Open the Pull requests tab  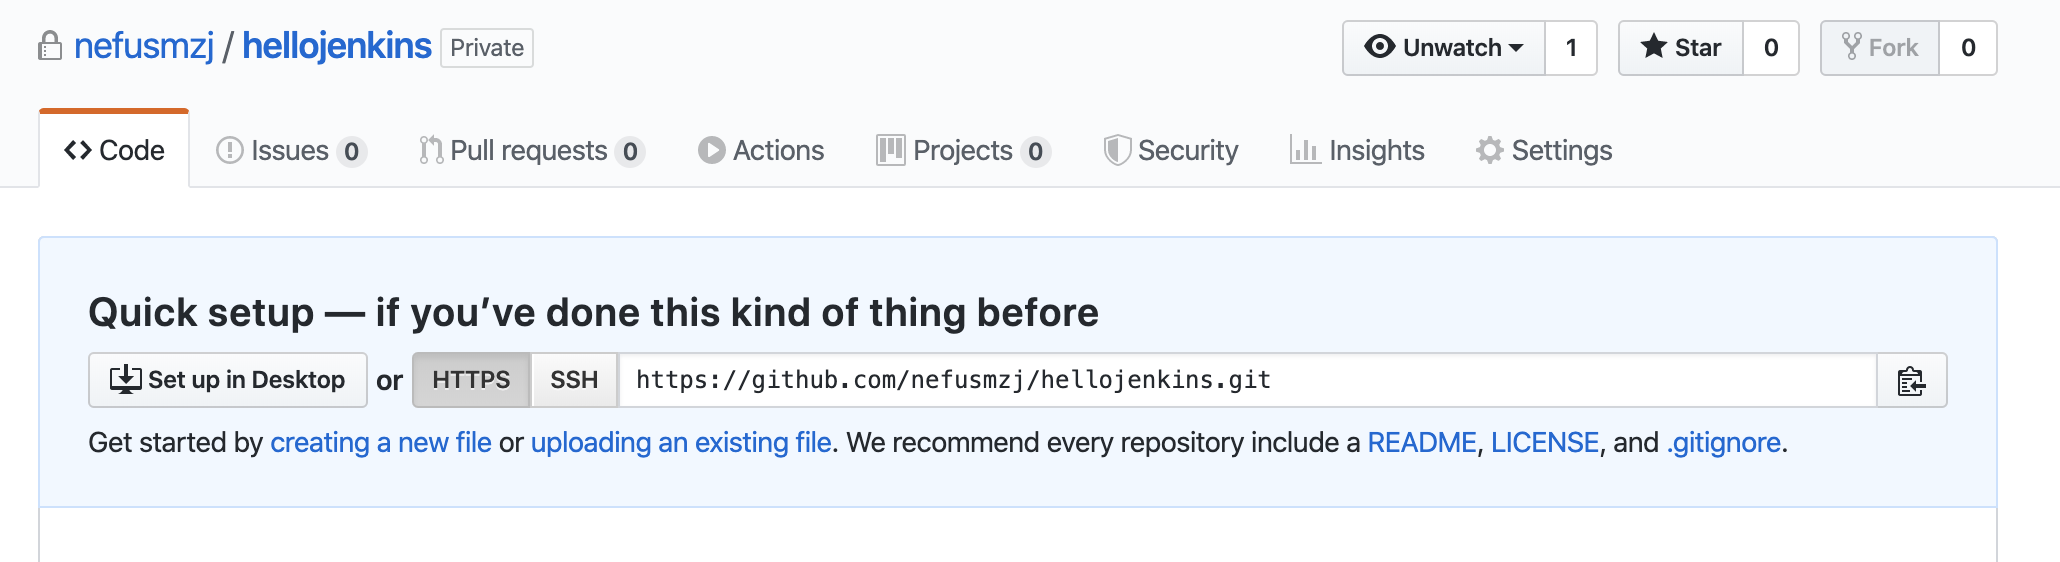[531, 150]
